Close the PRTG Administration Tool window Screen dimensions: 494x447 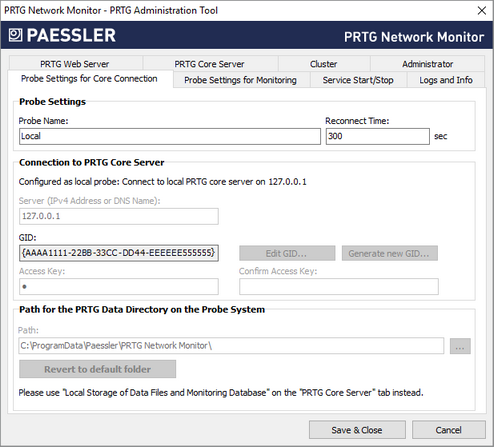482,10
